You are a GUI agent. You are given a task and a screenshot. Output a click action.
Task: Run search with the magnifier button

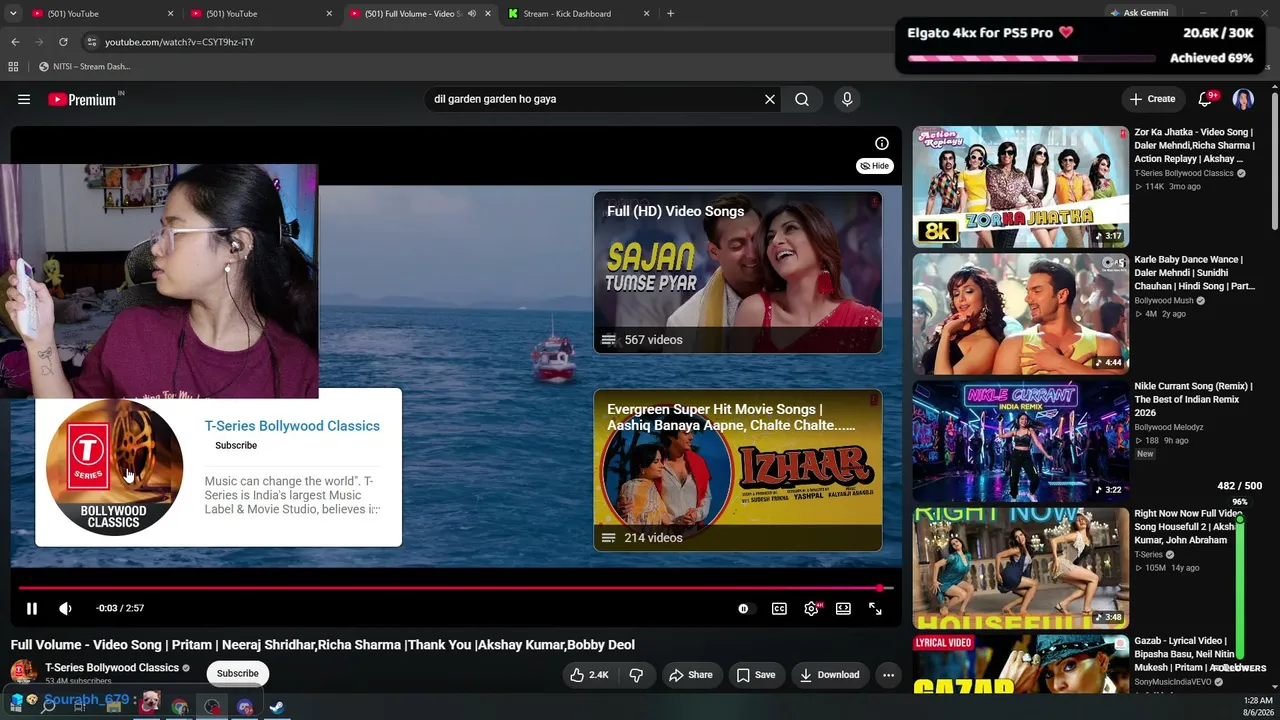(802, 99)
